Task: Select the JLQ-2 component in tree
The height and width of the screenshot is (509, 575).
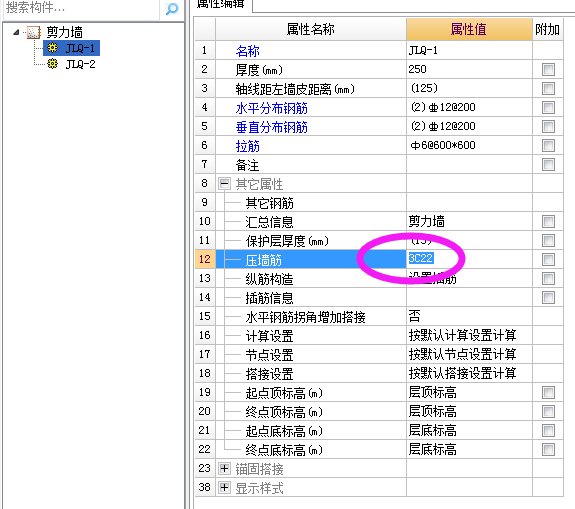Action: (x=80, y=64)
